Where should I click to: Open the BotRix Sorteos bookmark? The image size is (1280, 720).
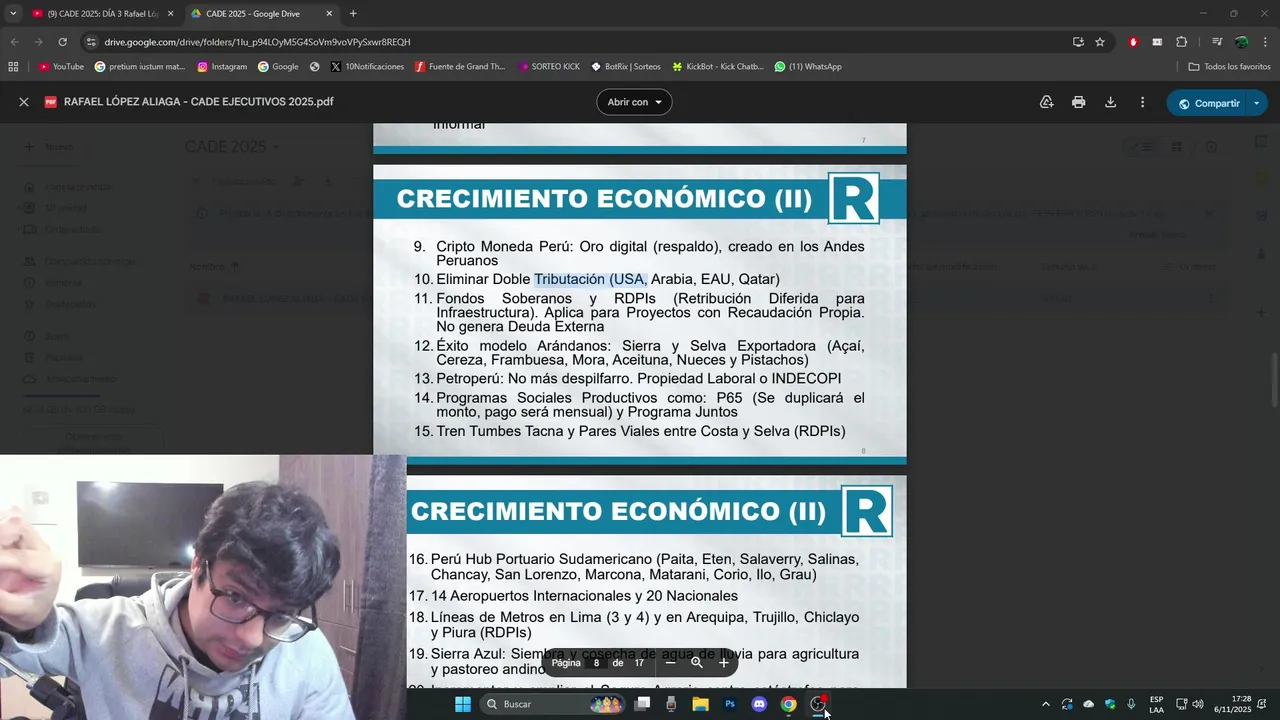pyautogui.click(x=626, y=67)
